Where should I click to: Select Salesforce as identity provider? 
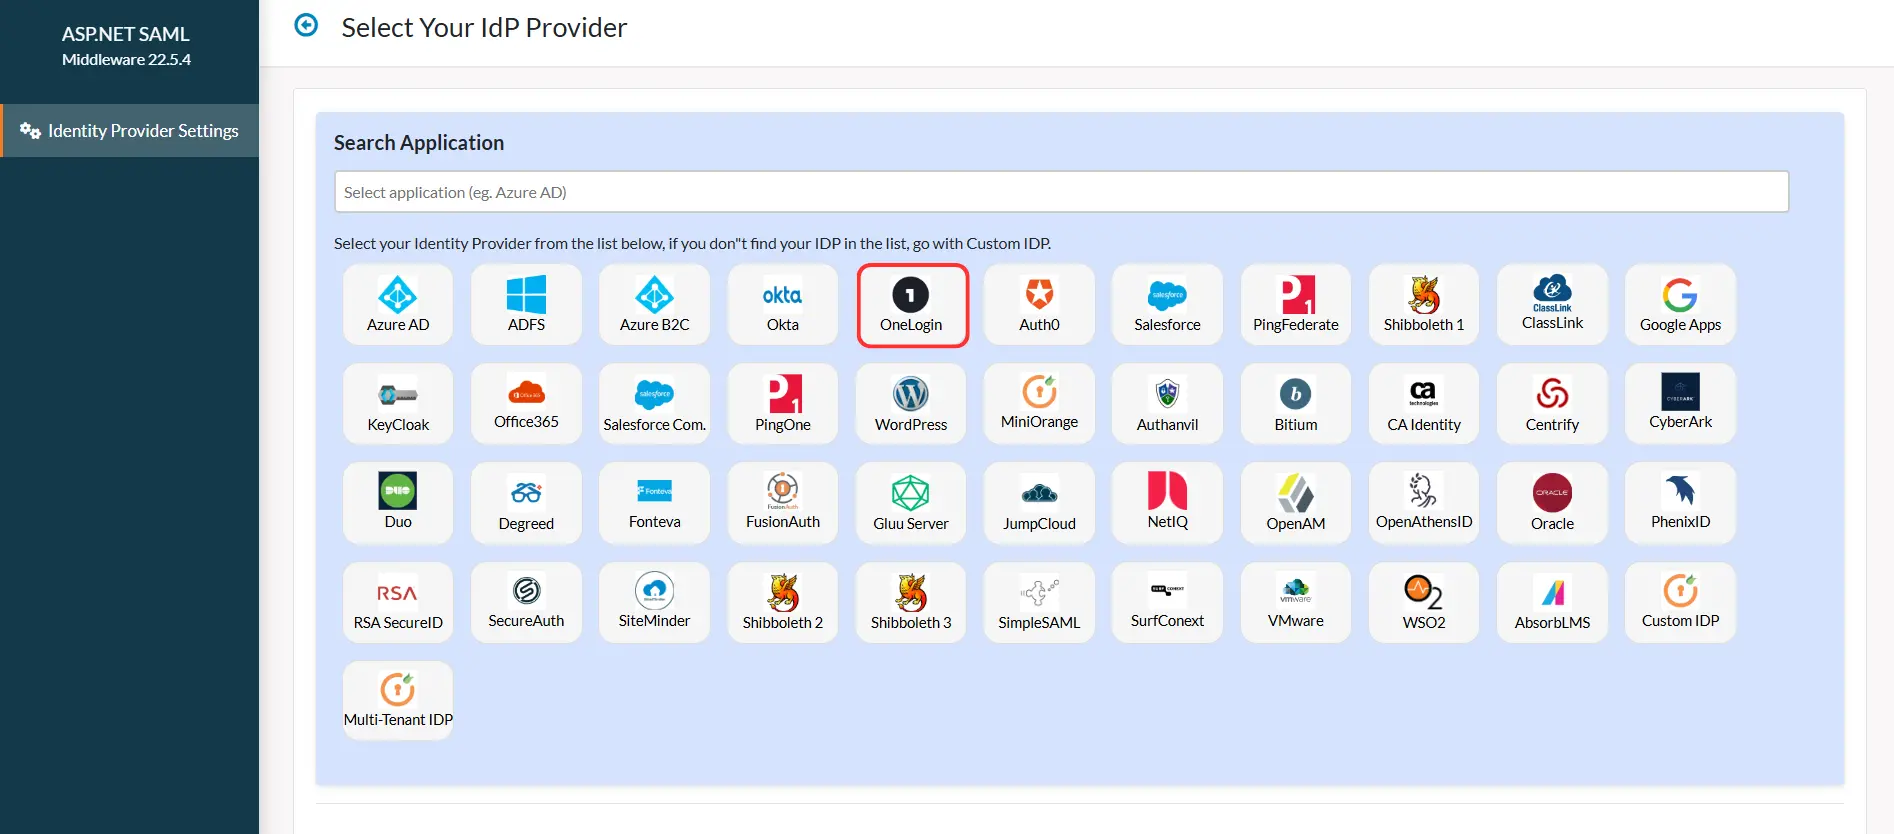(1167, 305)
